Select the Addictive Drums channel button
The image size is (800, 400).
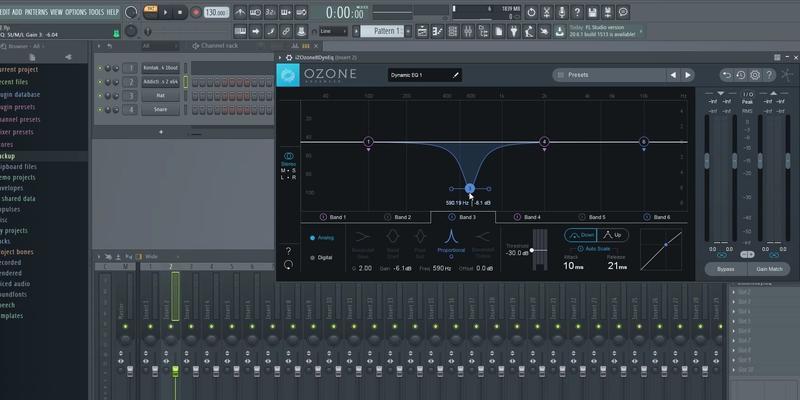(x=161, y=82)
